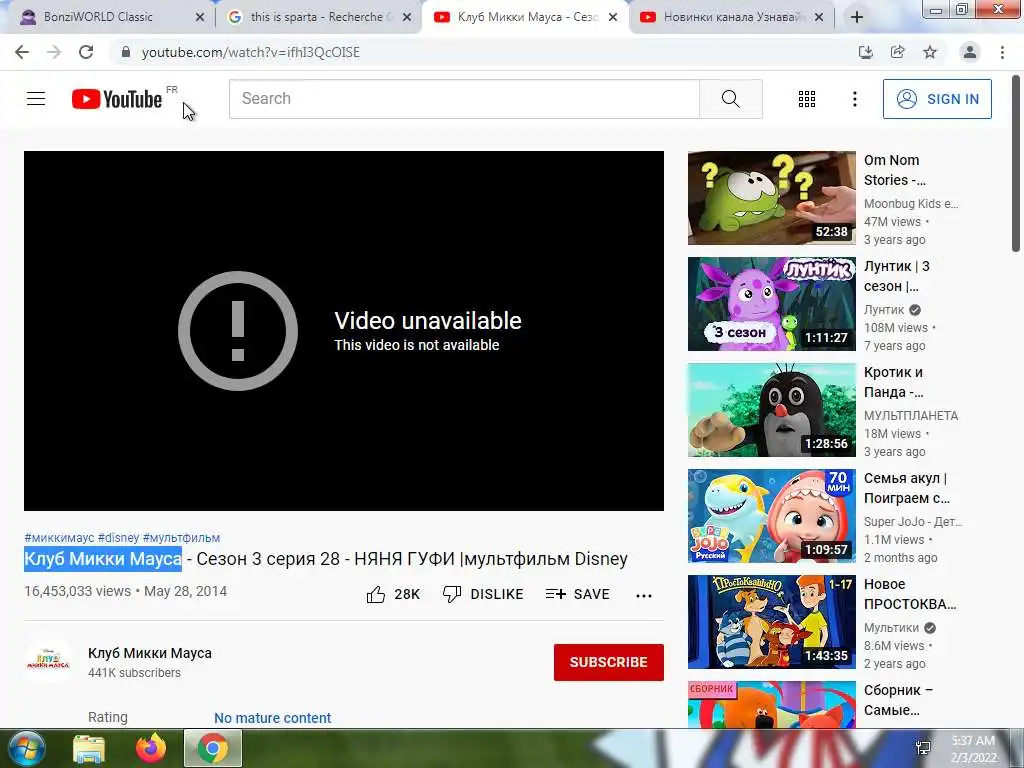This screenshot has height=768, width=1024.
Task: Click Сборник – Самые video title
Action: (x=898, y=700)
